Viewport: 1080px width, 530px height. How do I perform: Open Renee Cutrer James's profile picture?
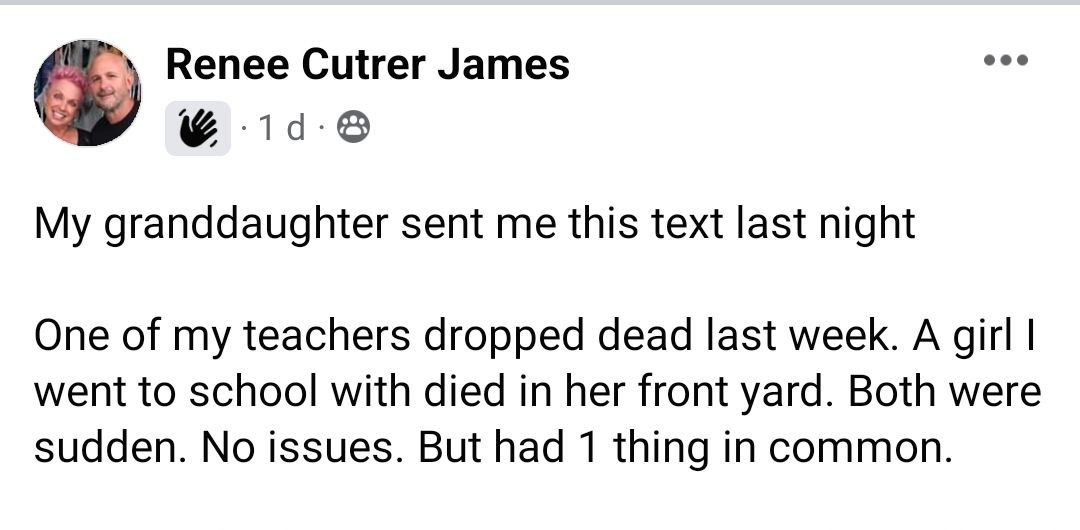click(88, 93)
